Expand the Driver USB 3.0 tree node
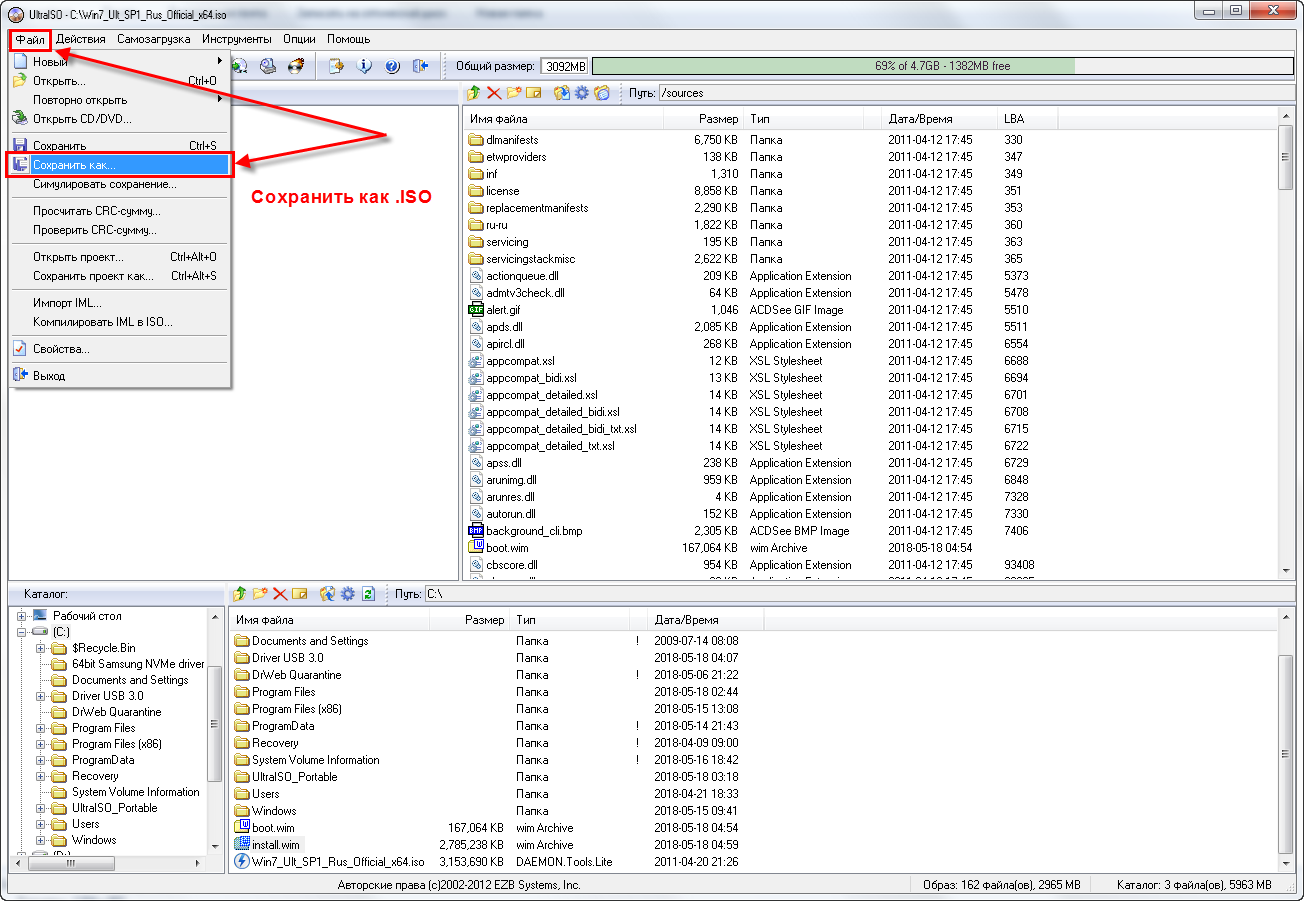Viewport: 1304px width, 901px height. [x=41, y=696]
